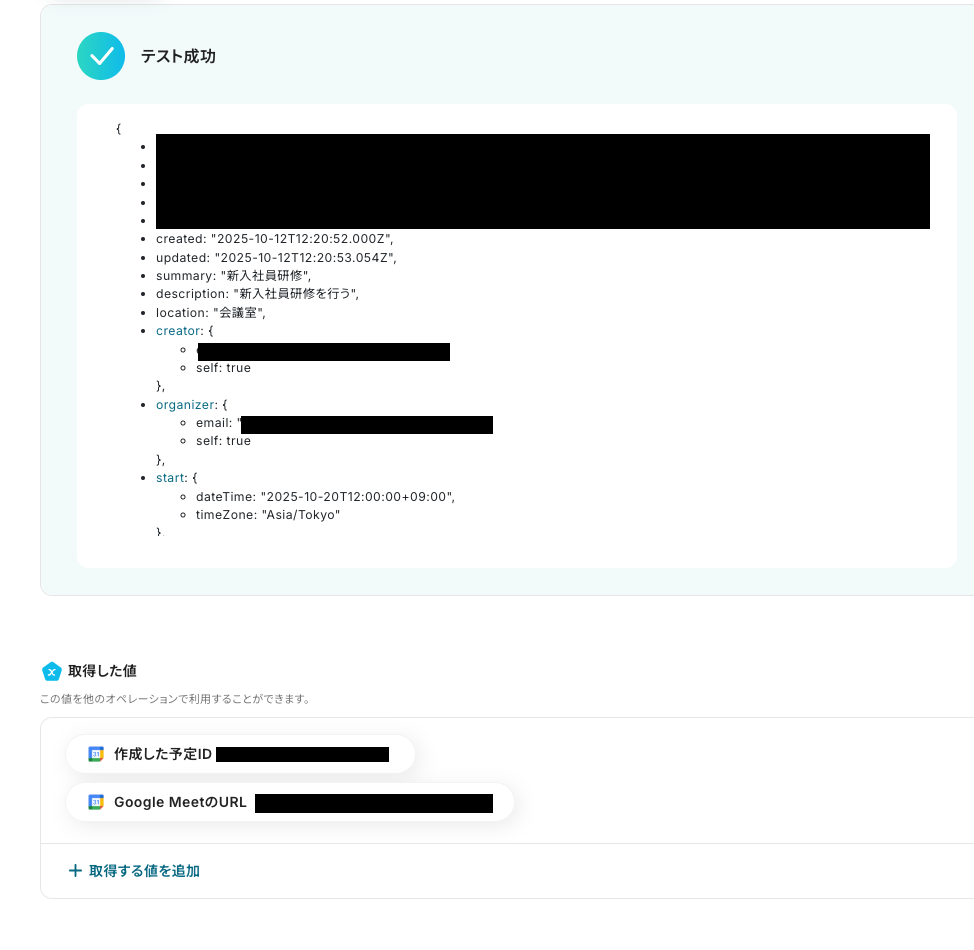The width and height of the screenshot is (974, 950).
Task: Collapse the creator object key
Action: [179, 331]
